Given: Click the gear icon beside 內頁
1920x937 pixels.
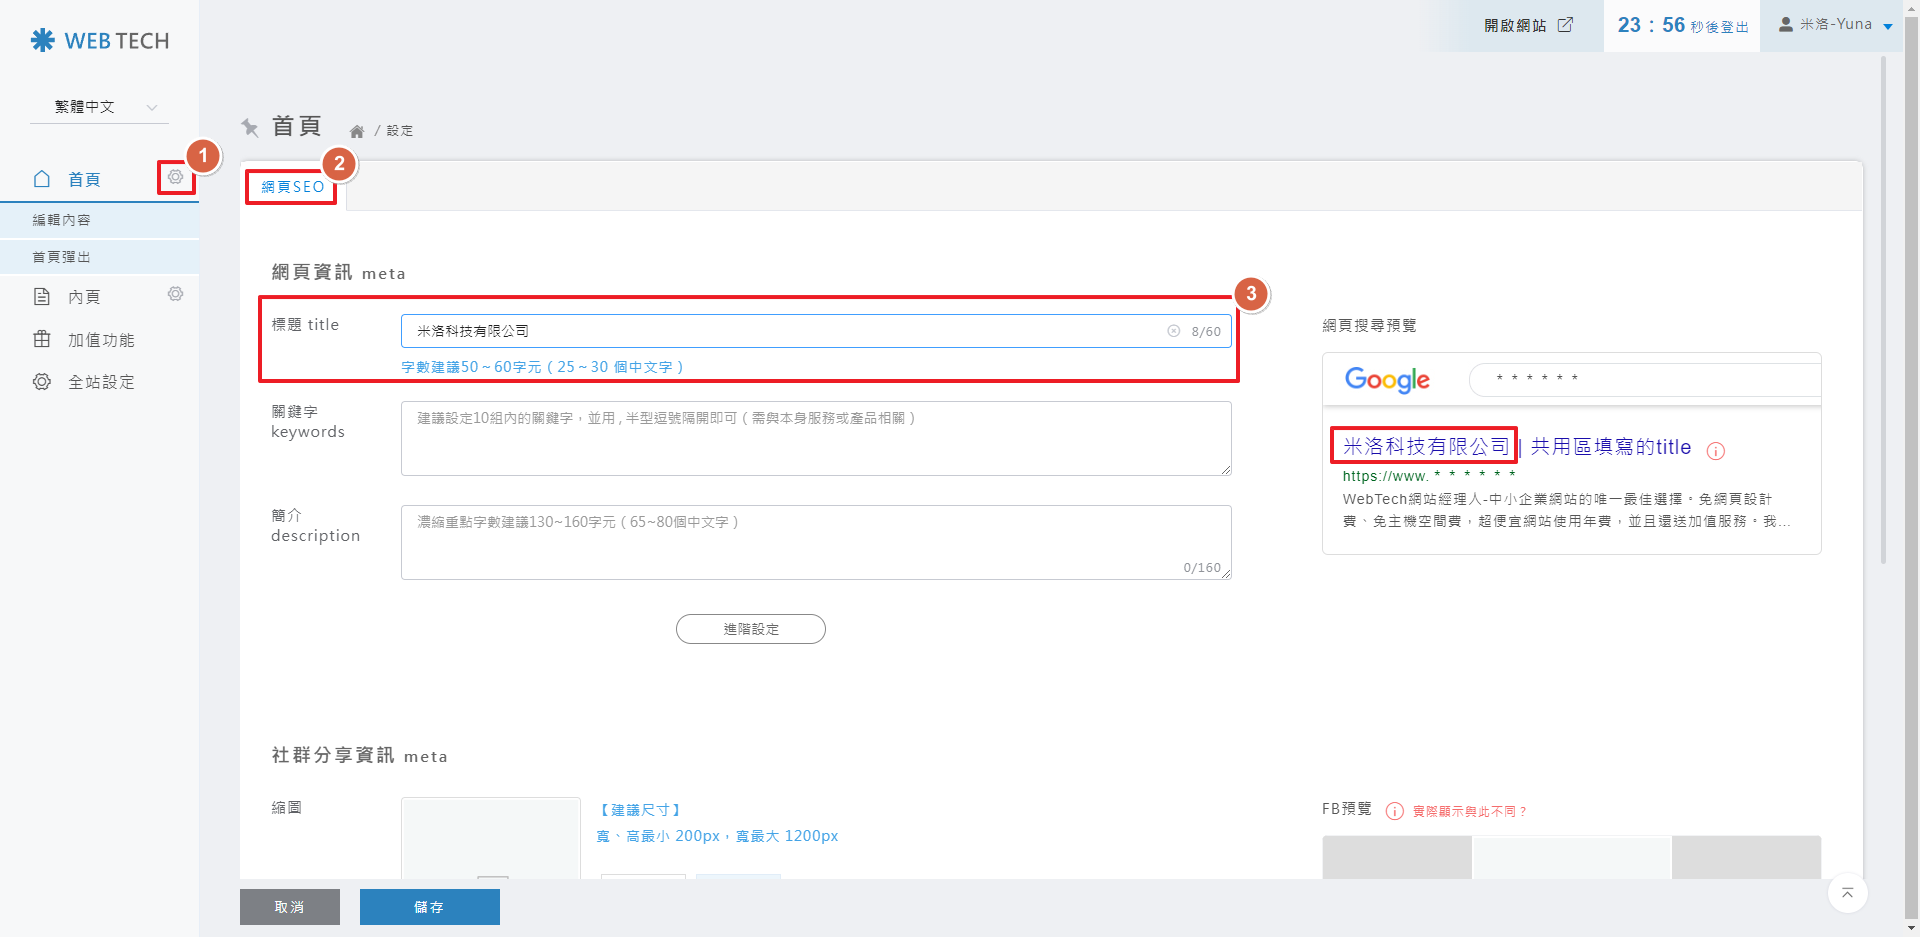Looking at the screenshot, I should coord(175,294).
